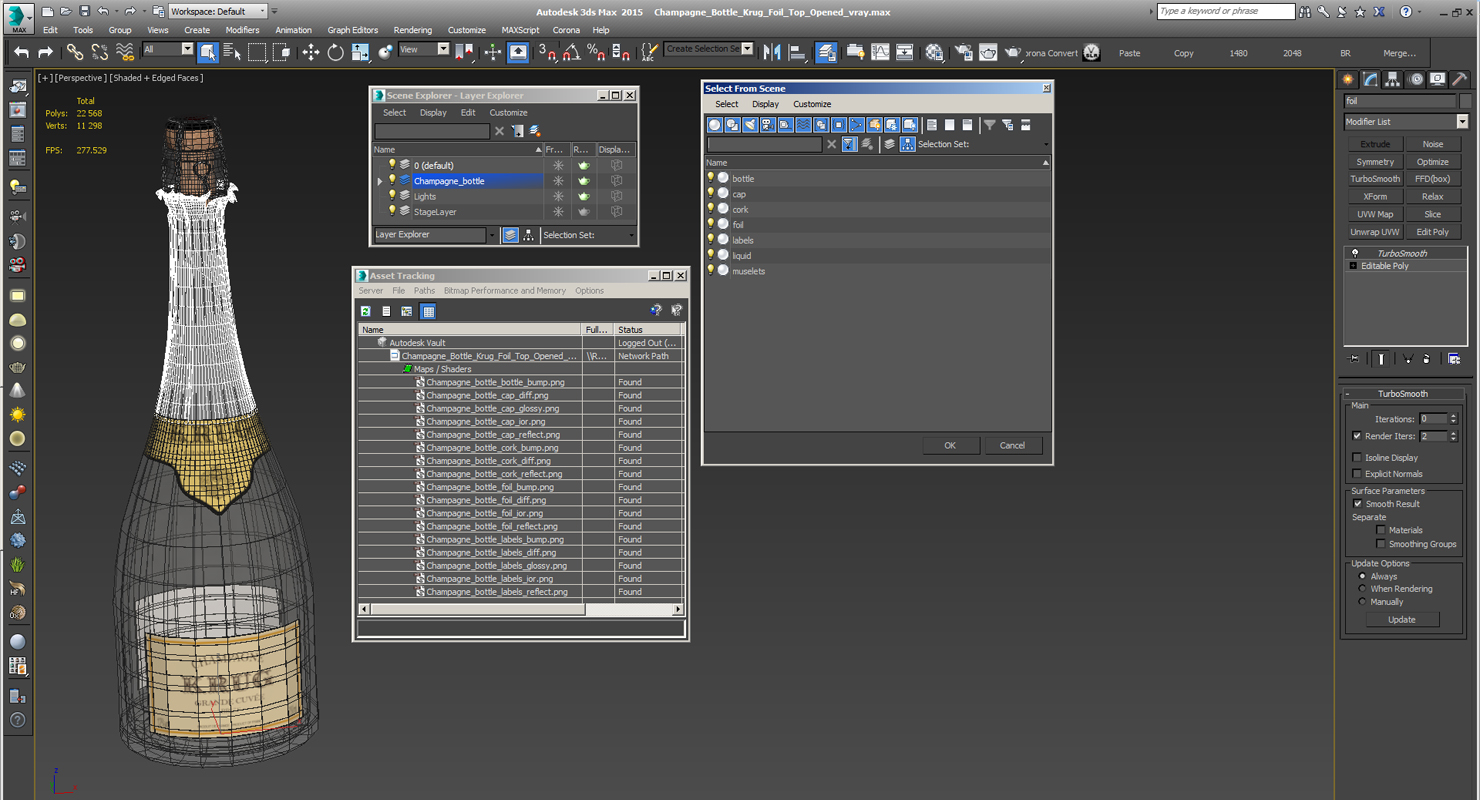Select the When Rendering radio button
The height and width of the screenshot is (800, 1480).
(1362, 589)
